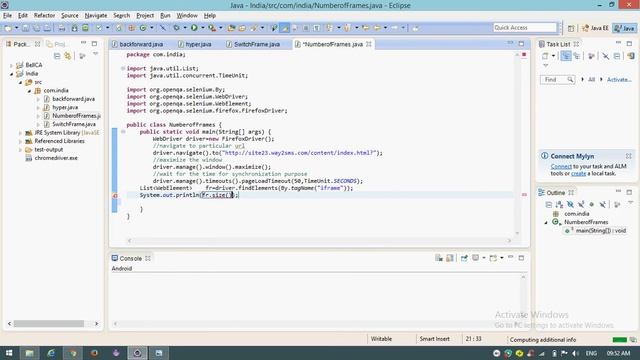This screenshot has width=640, height=360.
Task: Open Chrome from the taskbar
Action: 73,353
